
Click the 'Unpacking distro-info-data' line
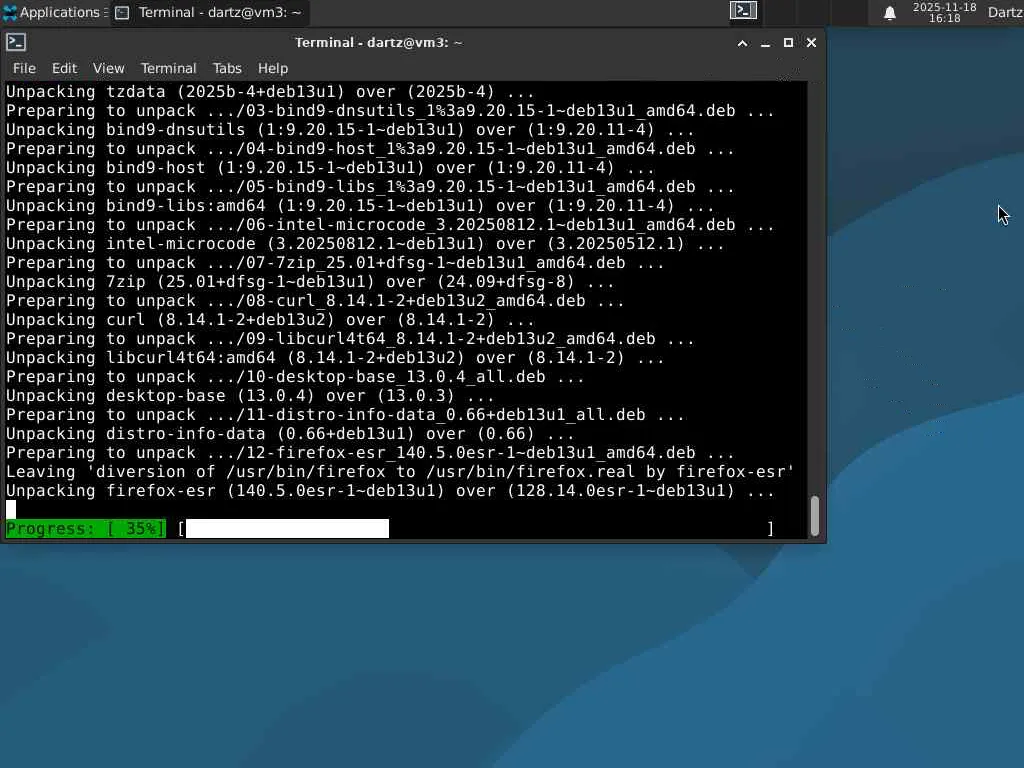(x=290, y=434)
